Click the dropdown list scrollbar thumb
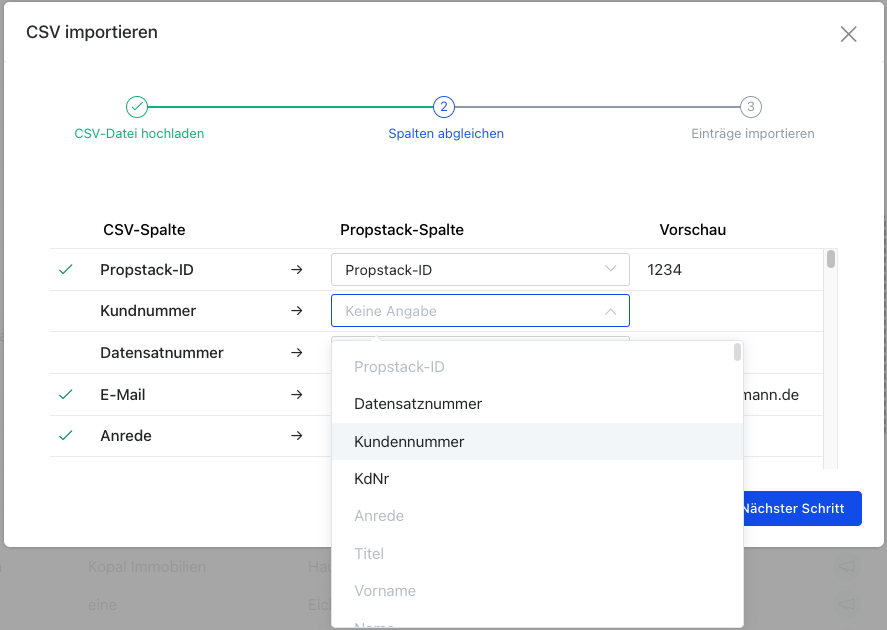The height and width of the screenshot is (630, 887). 737,352
